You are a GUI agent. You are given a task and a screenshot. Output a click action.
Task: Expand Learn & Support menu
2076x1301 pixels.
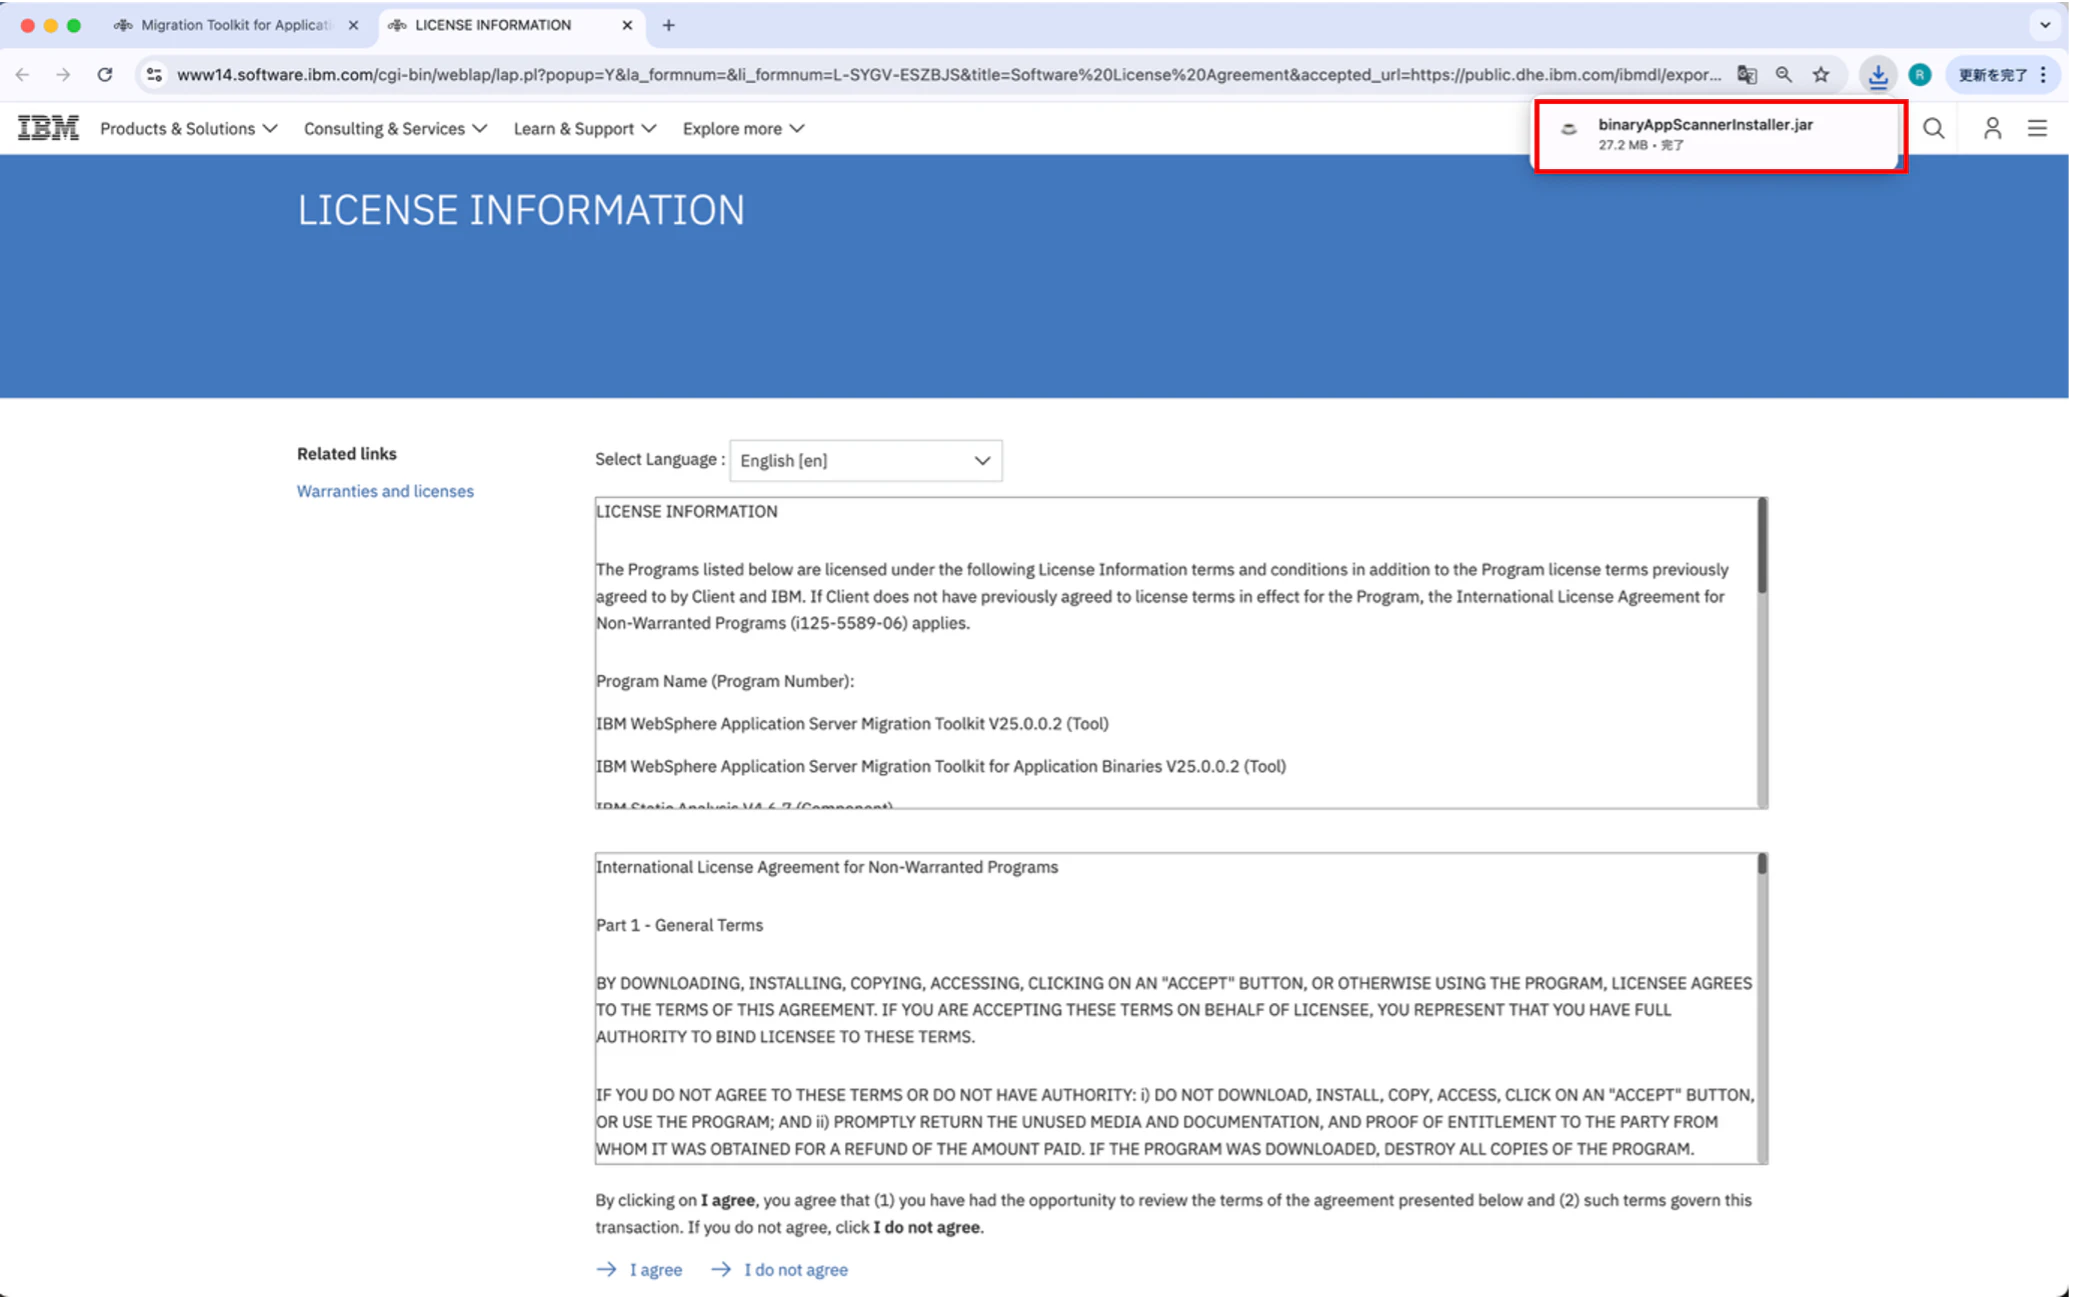pos(585,129)
